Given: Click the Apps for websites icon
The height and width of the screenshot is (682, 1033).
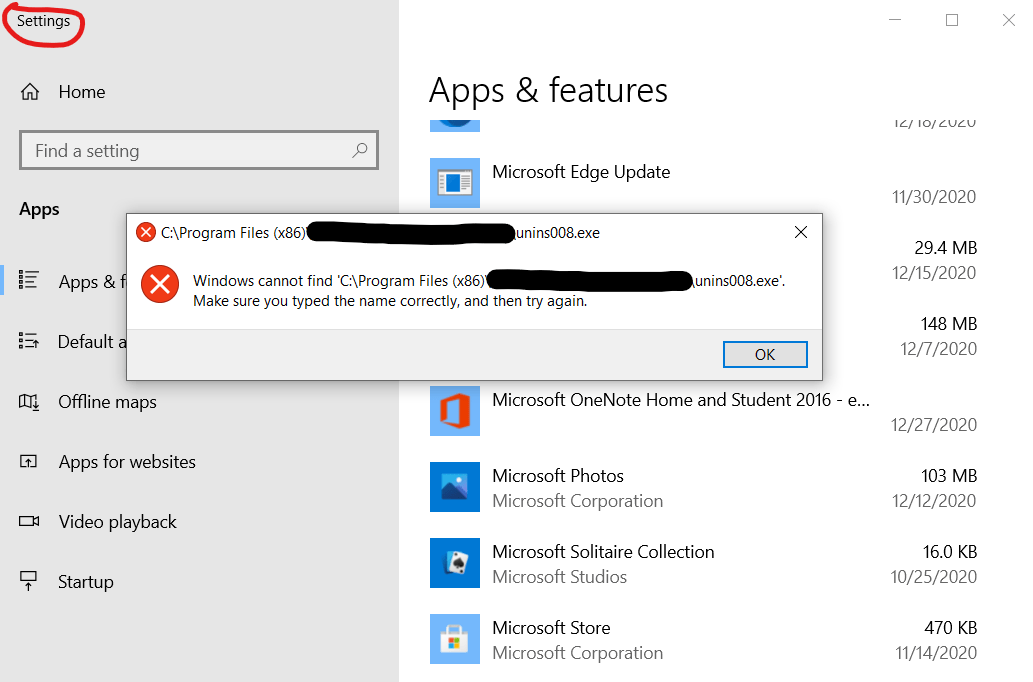Looking at the screenshot, I should (x=28, y=461).
